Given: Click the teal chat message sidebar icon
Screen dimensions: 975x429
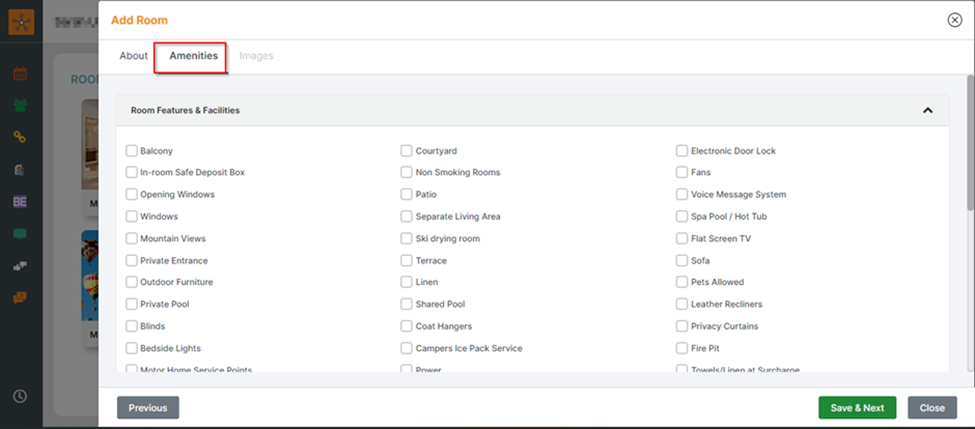Looking at the screenshot, I should click(20, 234).
